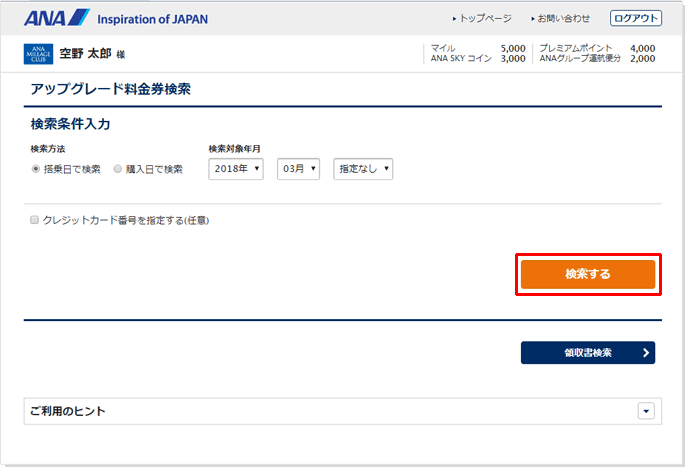The image size is (685, 467).
Task: Click the ANA logo in the header
Action: coord(55,18)
